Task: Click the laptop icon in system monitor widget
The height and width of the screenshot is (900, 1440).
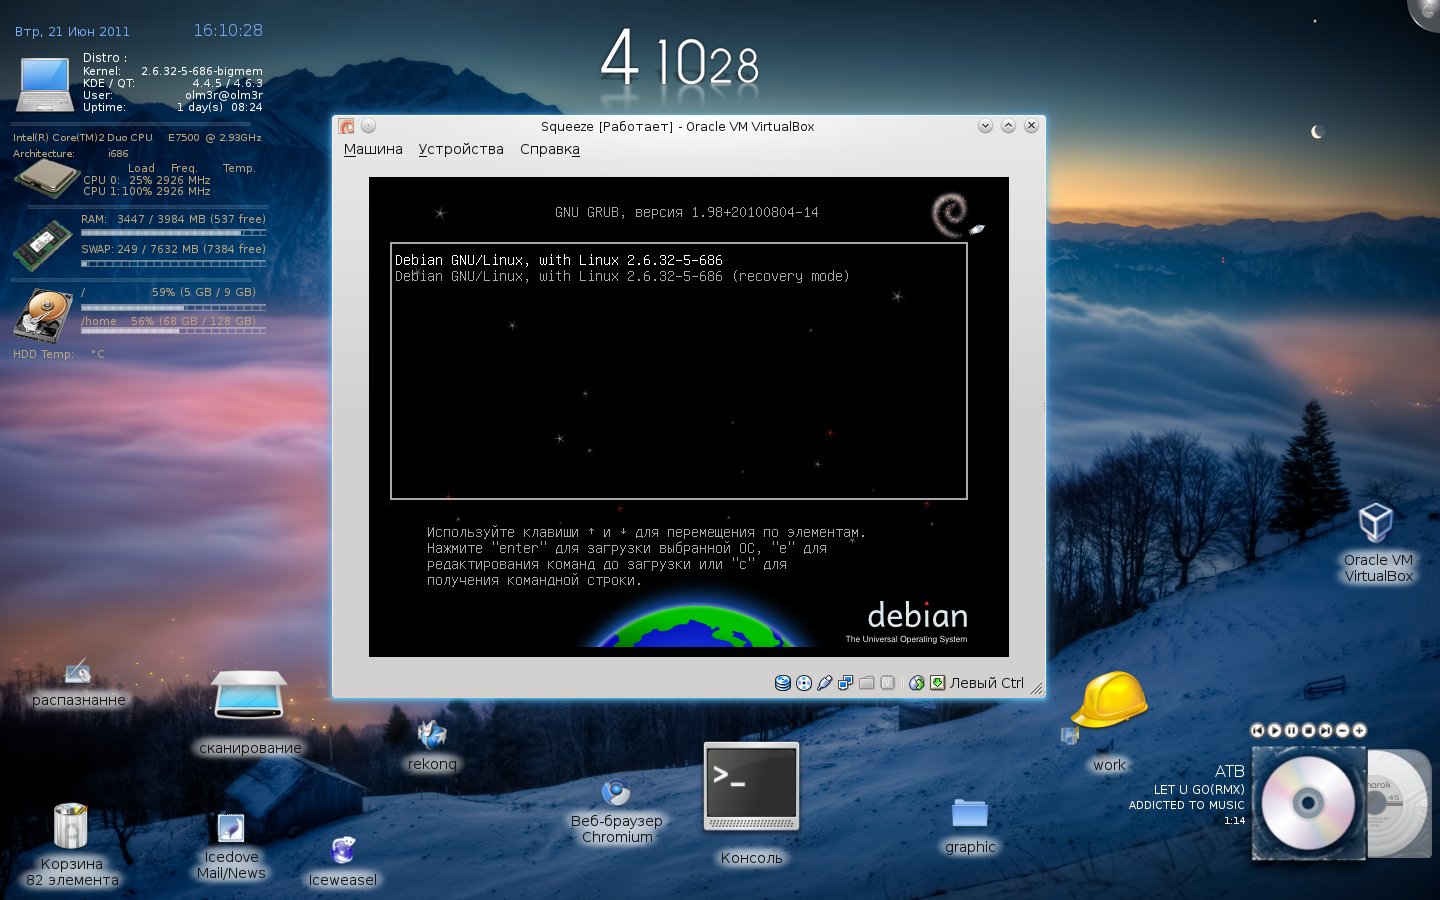Action: [46, 84]
